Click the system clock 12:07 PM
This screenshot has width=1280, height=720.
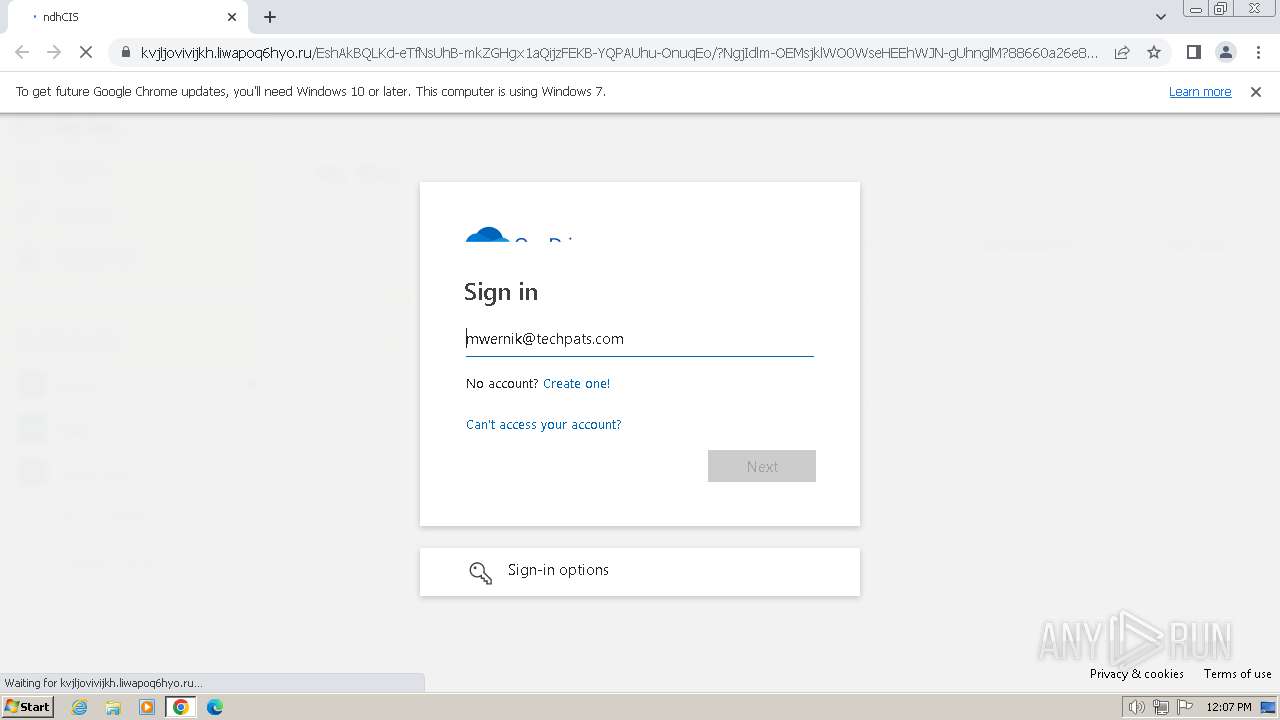1229,707
